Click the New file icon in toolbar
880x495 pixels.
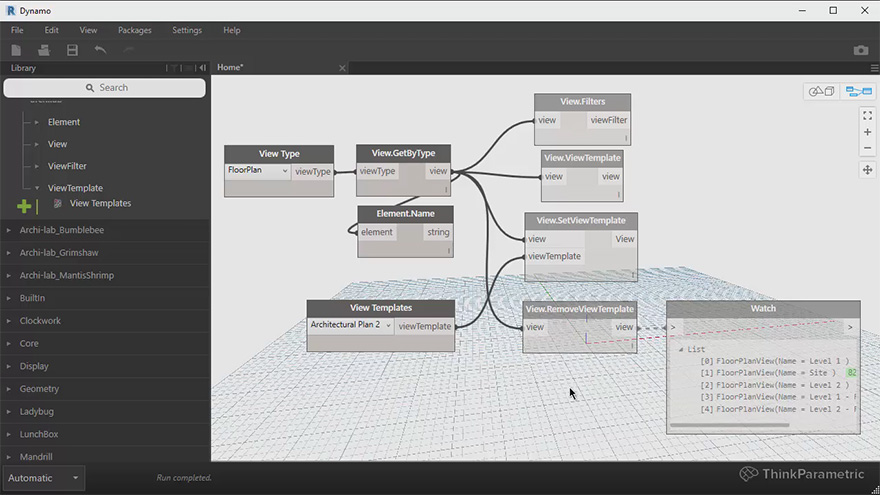click(16, 51)
